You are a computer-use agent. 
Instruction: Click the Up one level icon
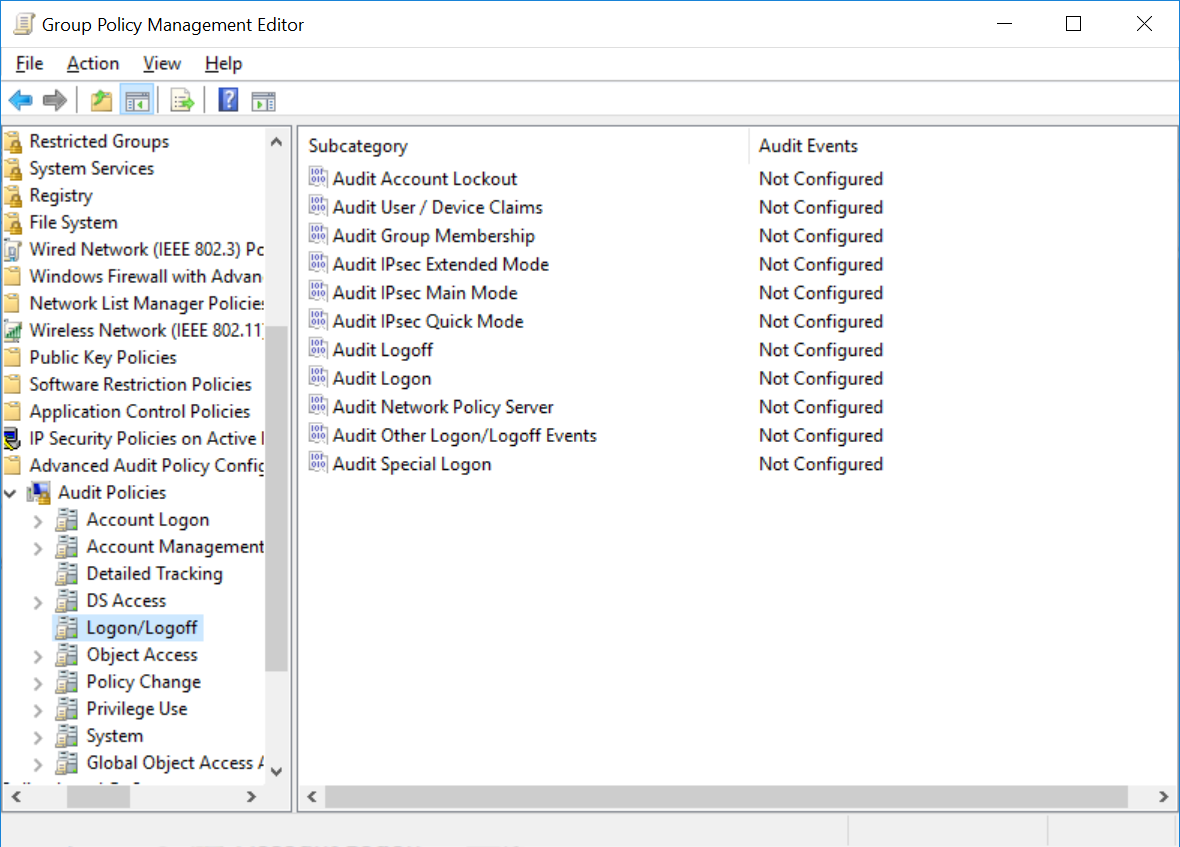point(100,99)
